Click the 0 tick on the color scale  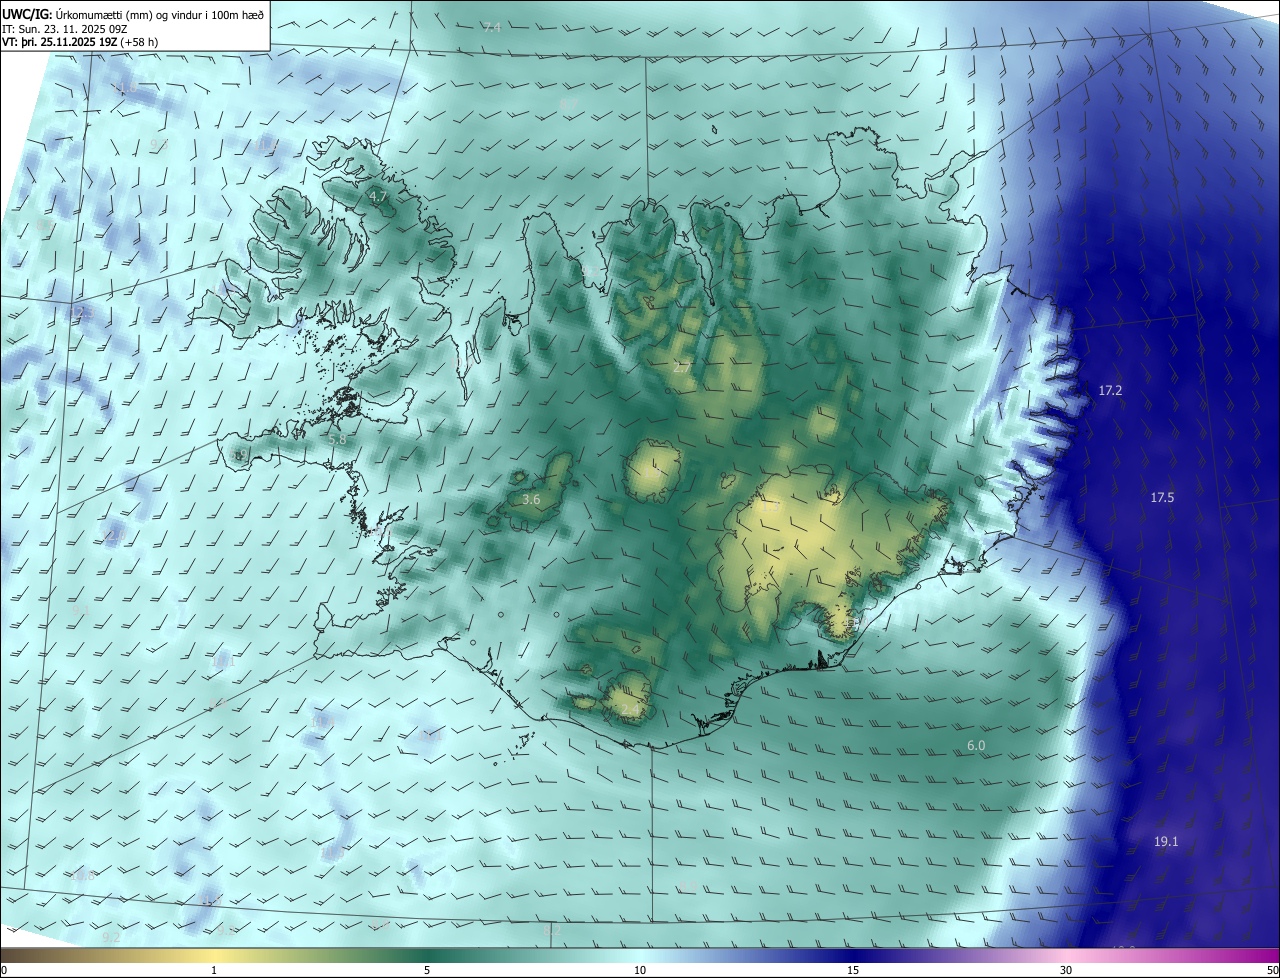point(3,970)
